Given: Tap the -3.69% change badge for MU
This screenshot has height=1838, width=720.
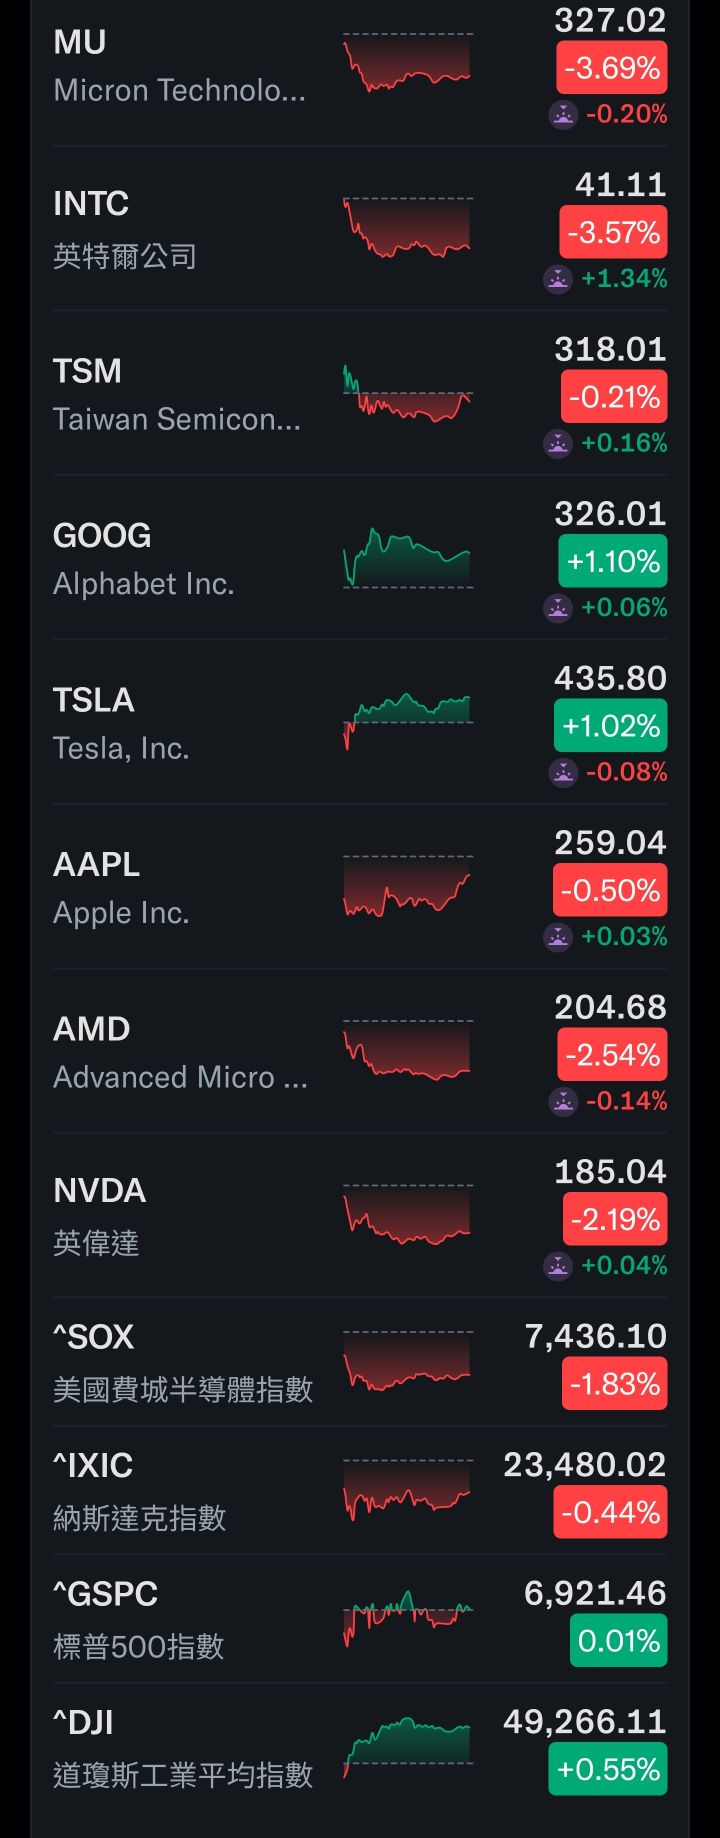Looking at the screenshot, I should (x=611, y=69).
